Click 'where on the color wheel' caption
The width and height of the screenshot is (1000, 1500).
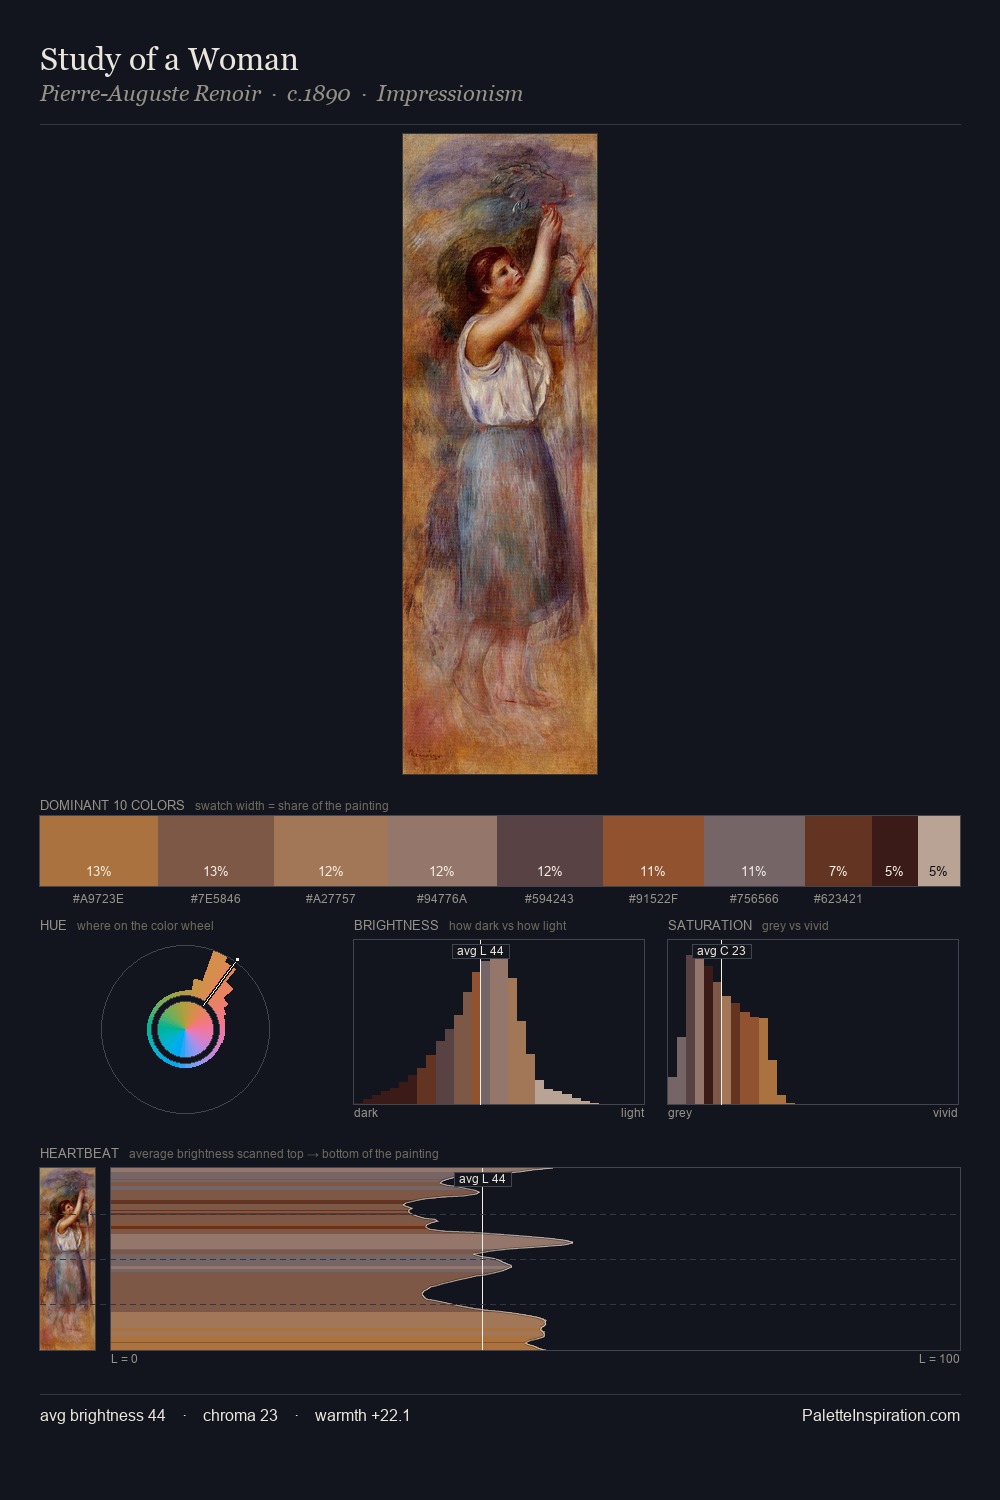pyautogui.click(x=145, y=926)
